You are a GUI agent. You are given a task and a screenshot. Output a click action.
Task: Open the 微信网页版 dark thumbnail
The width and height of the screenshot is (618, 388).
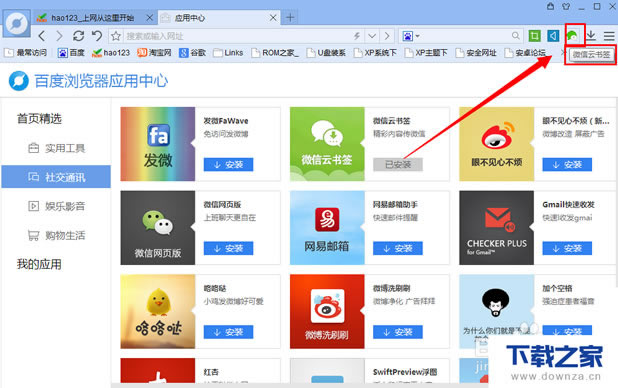tap(158, 228)
